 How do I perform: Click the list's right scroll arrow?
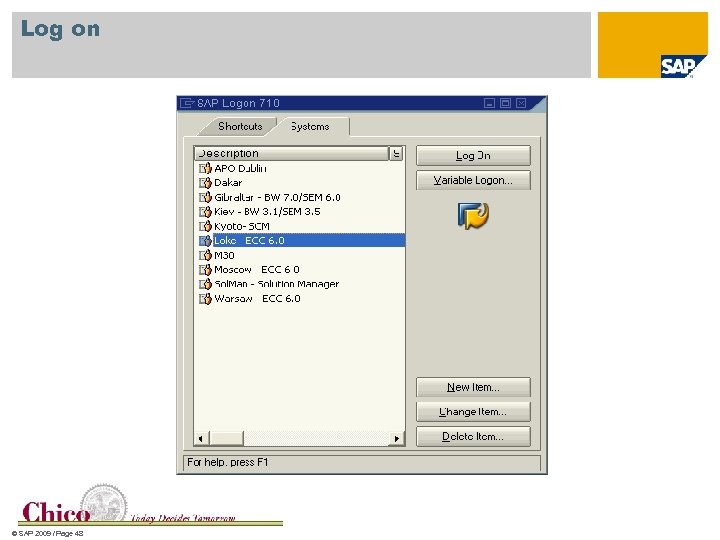(397, 439)
